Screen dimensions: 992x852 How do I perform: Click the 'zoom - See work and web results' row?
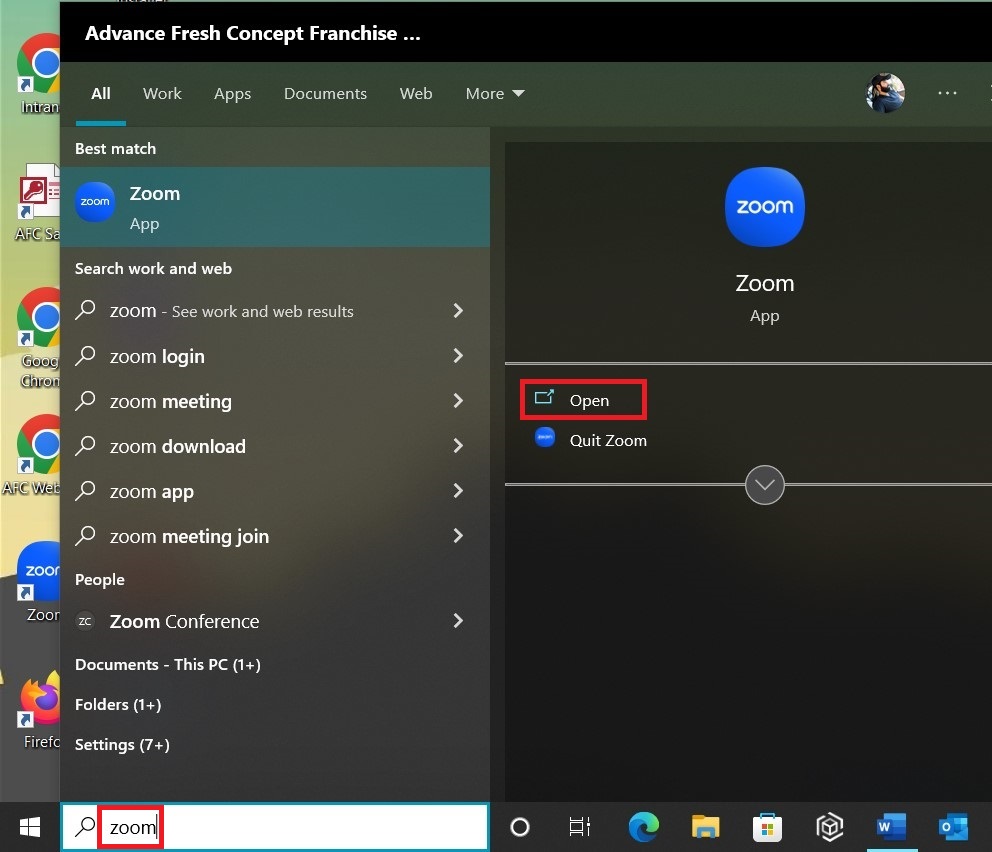[275, 311]
